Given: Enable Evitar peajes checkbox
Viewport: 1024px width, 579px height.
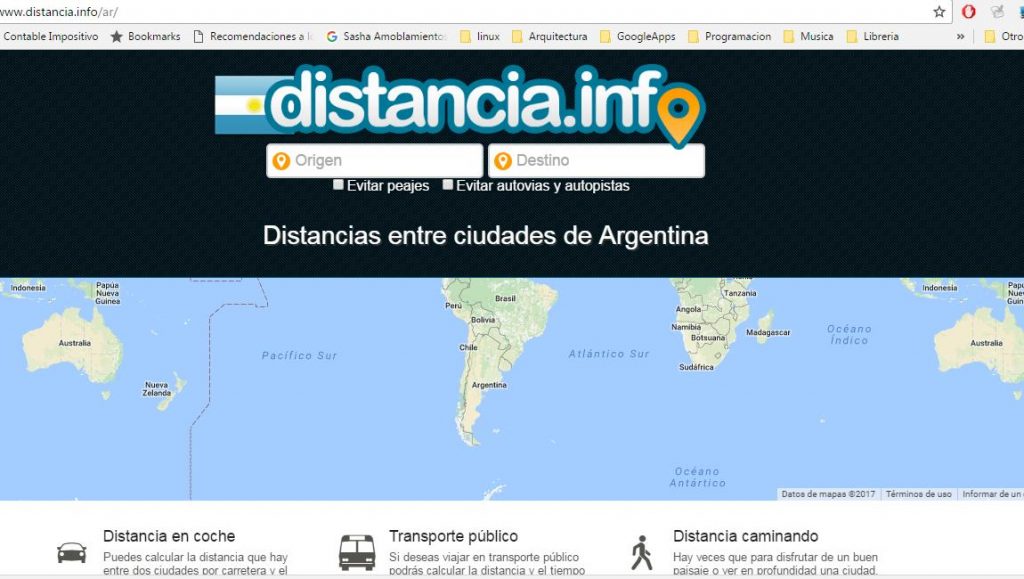Looking at the screenshot, I should 338,185.
